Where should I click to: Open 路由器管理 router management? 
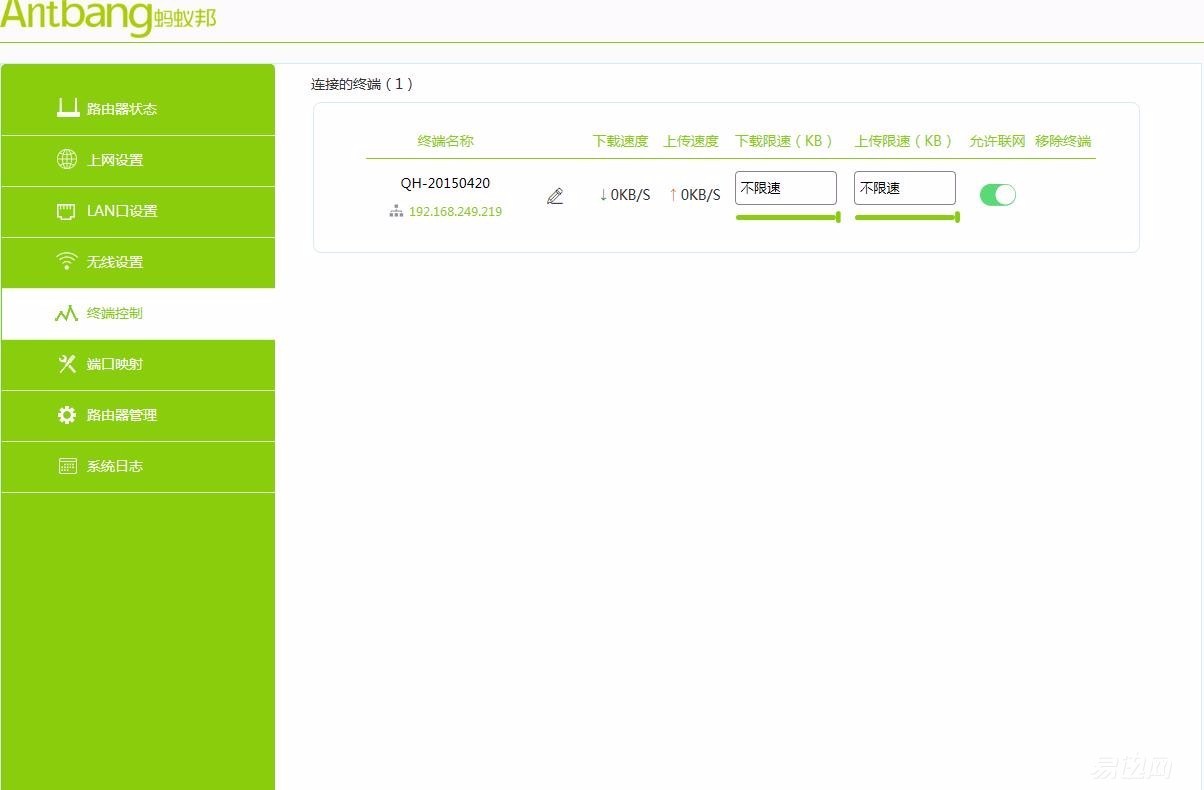click(138, 415)
